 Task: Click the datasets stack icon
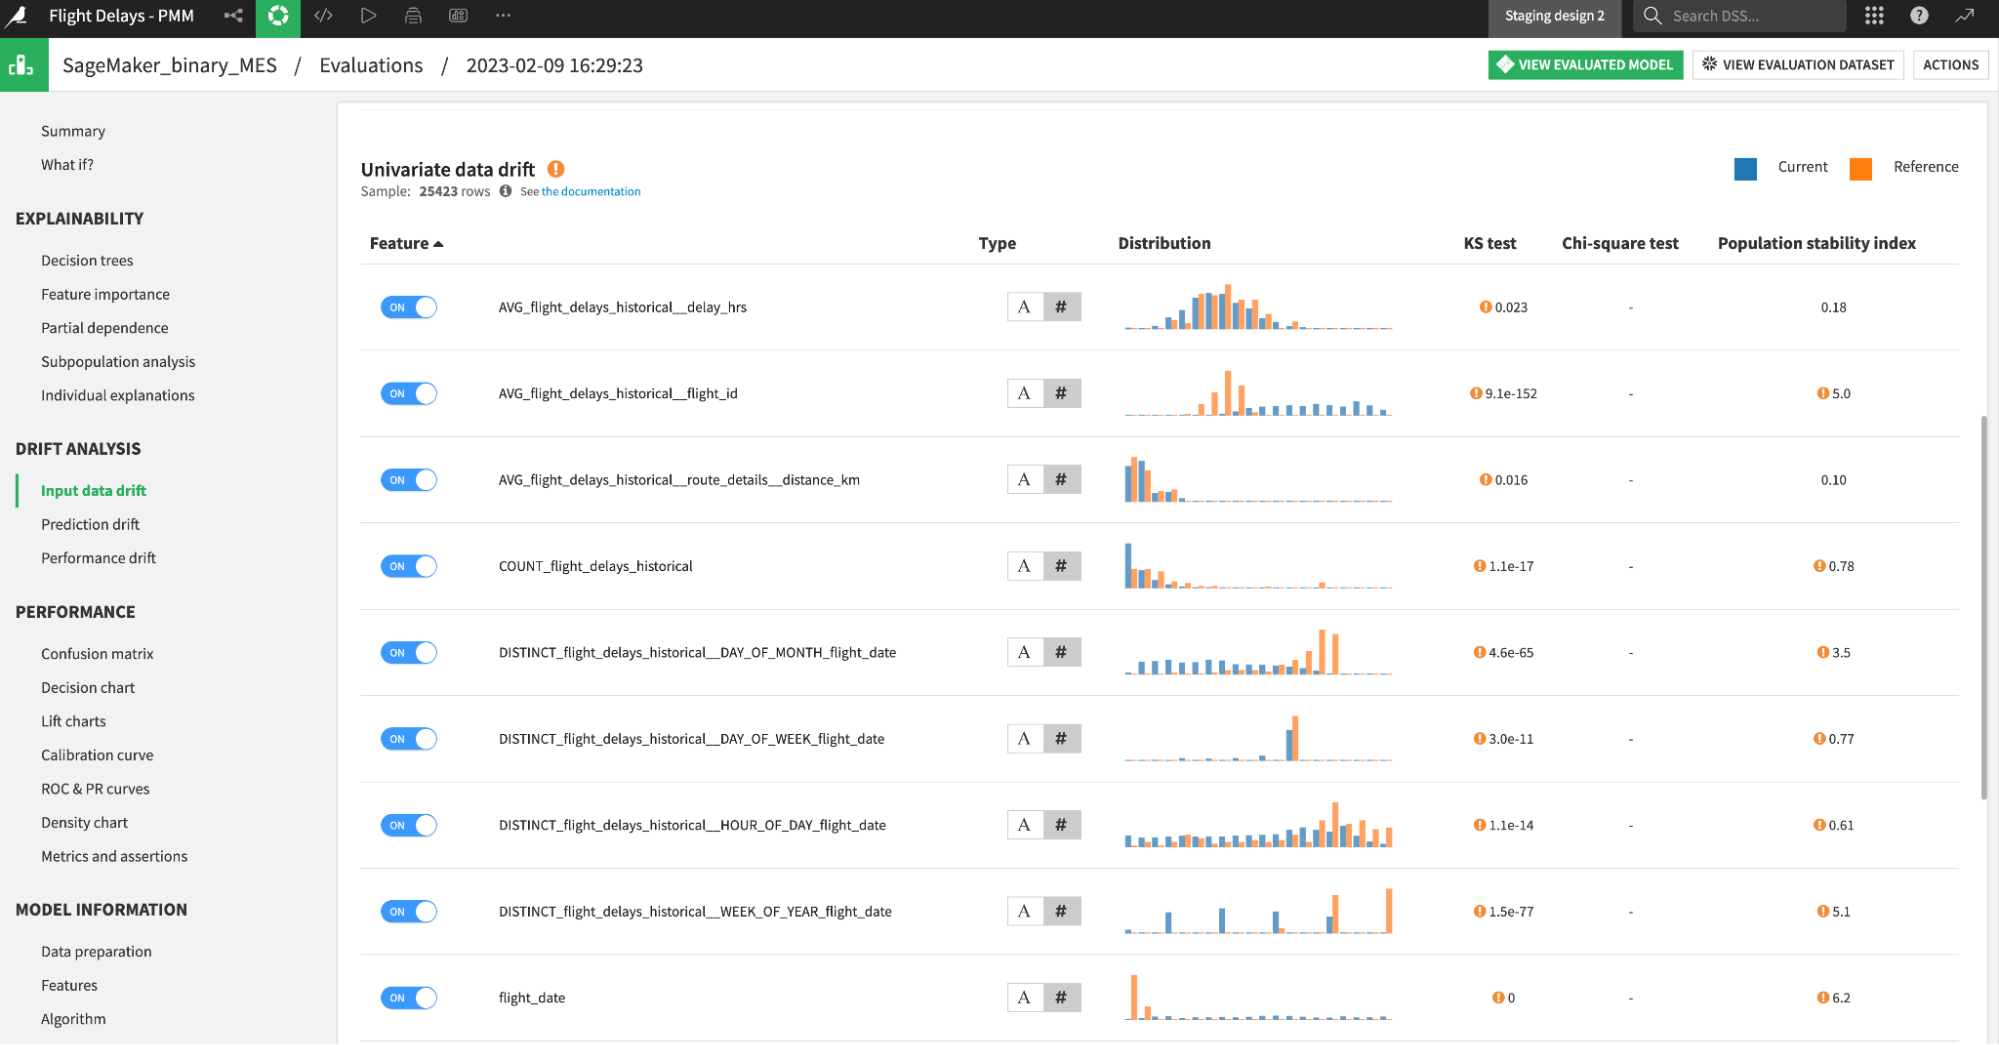click(412, 15)
